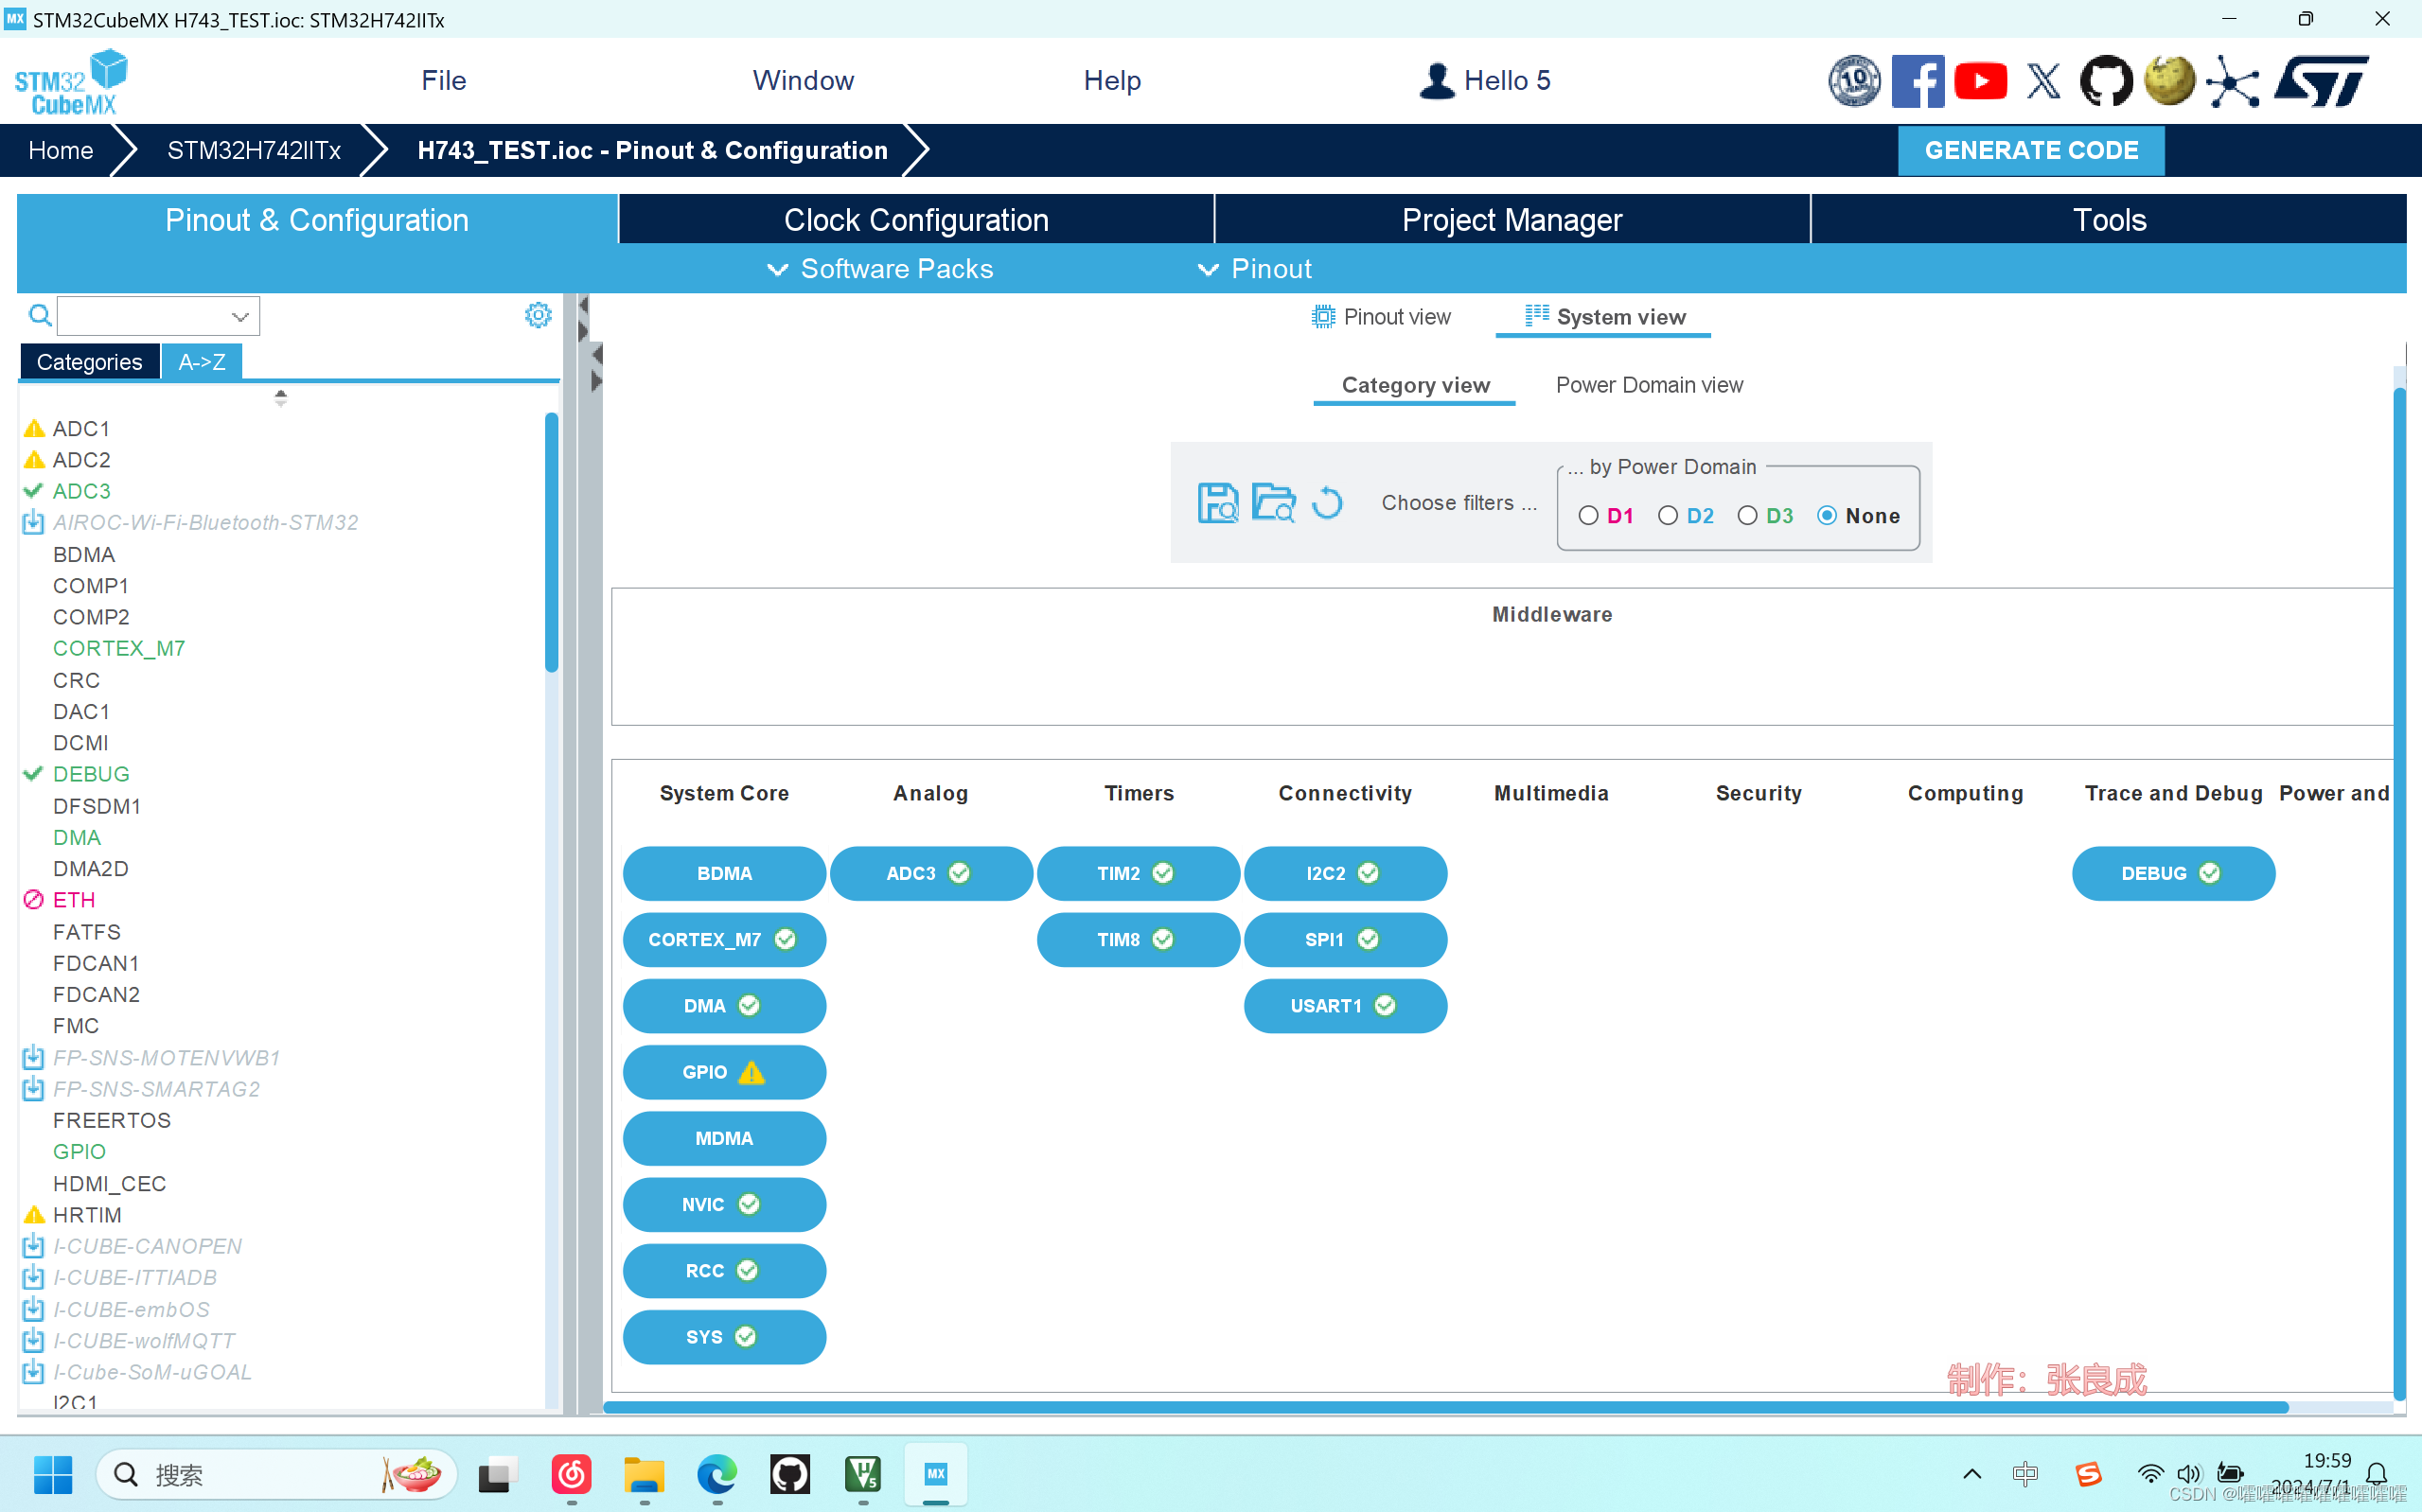Switch to Power Domain view
This screenshot has height=1512, width=2422.
pyautogui.click(x=1649, y=385)
